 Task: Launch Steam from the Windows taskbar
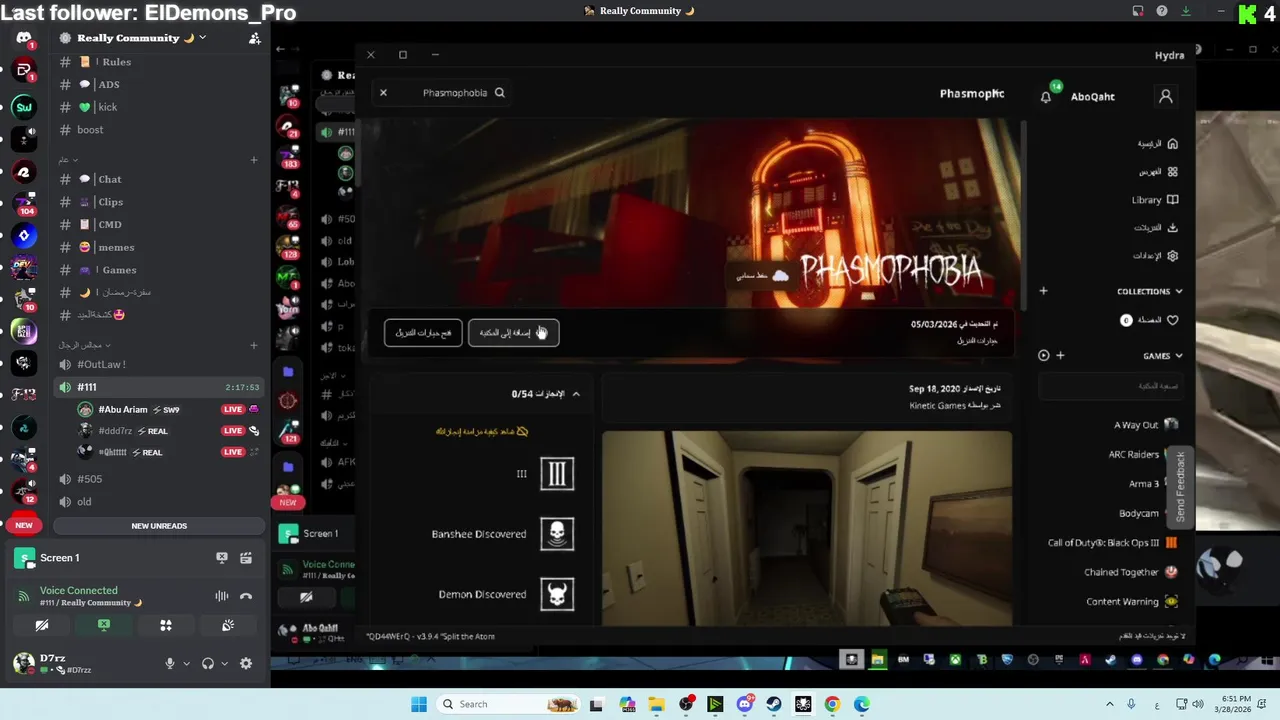click(x=774, y=704)
